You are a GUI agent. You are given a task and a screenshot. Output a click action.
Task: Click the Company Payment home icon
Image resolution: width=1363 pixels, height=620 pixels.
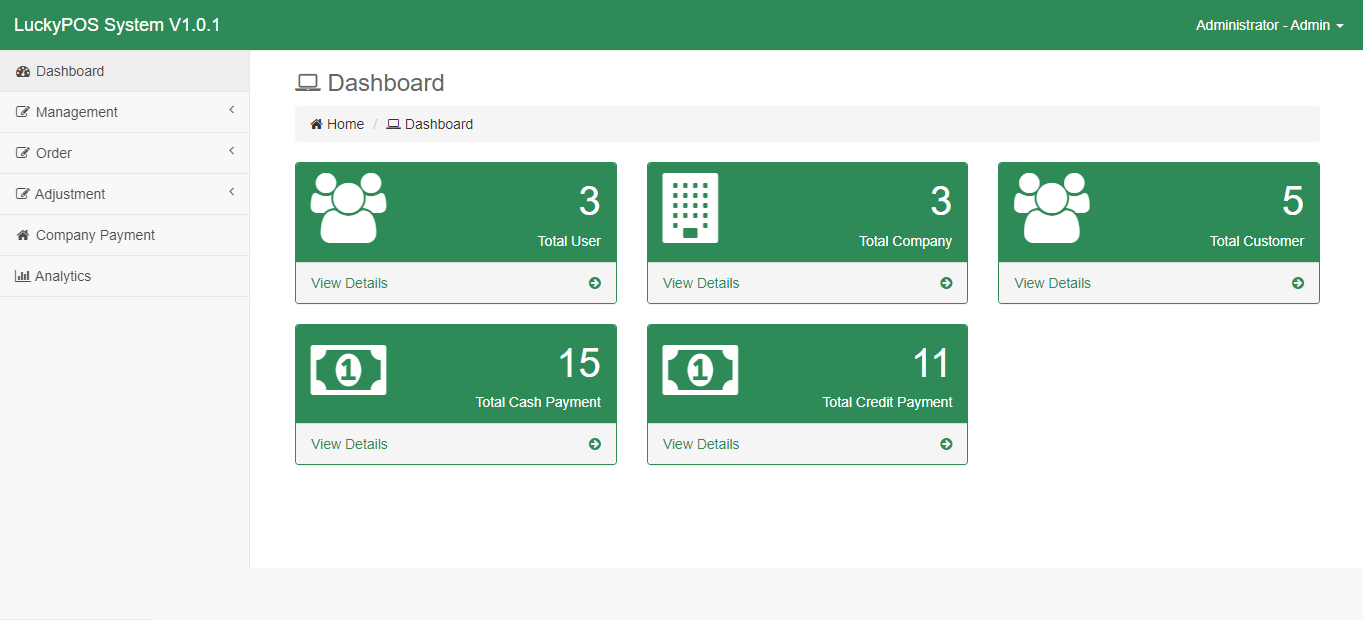click(23, 235)
